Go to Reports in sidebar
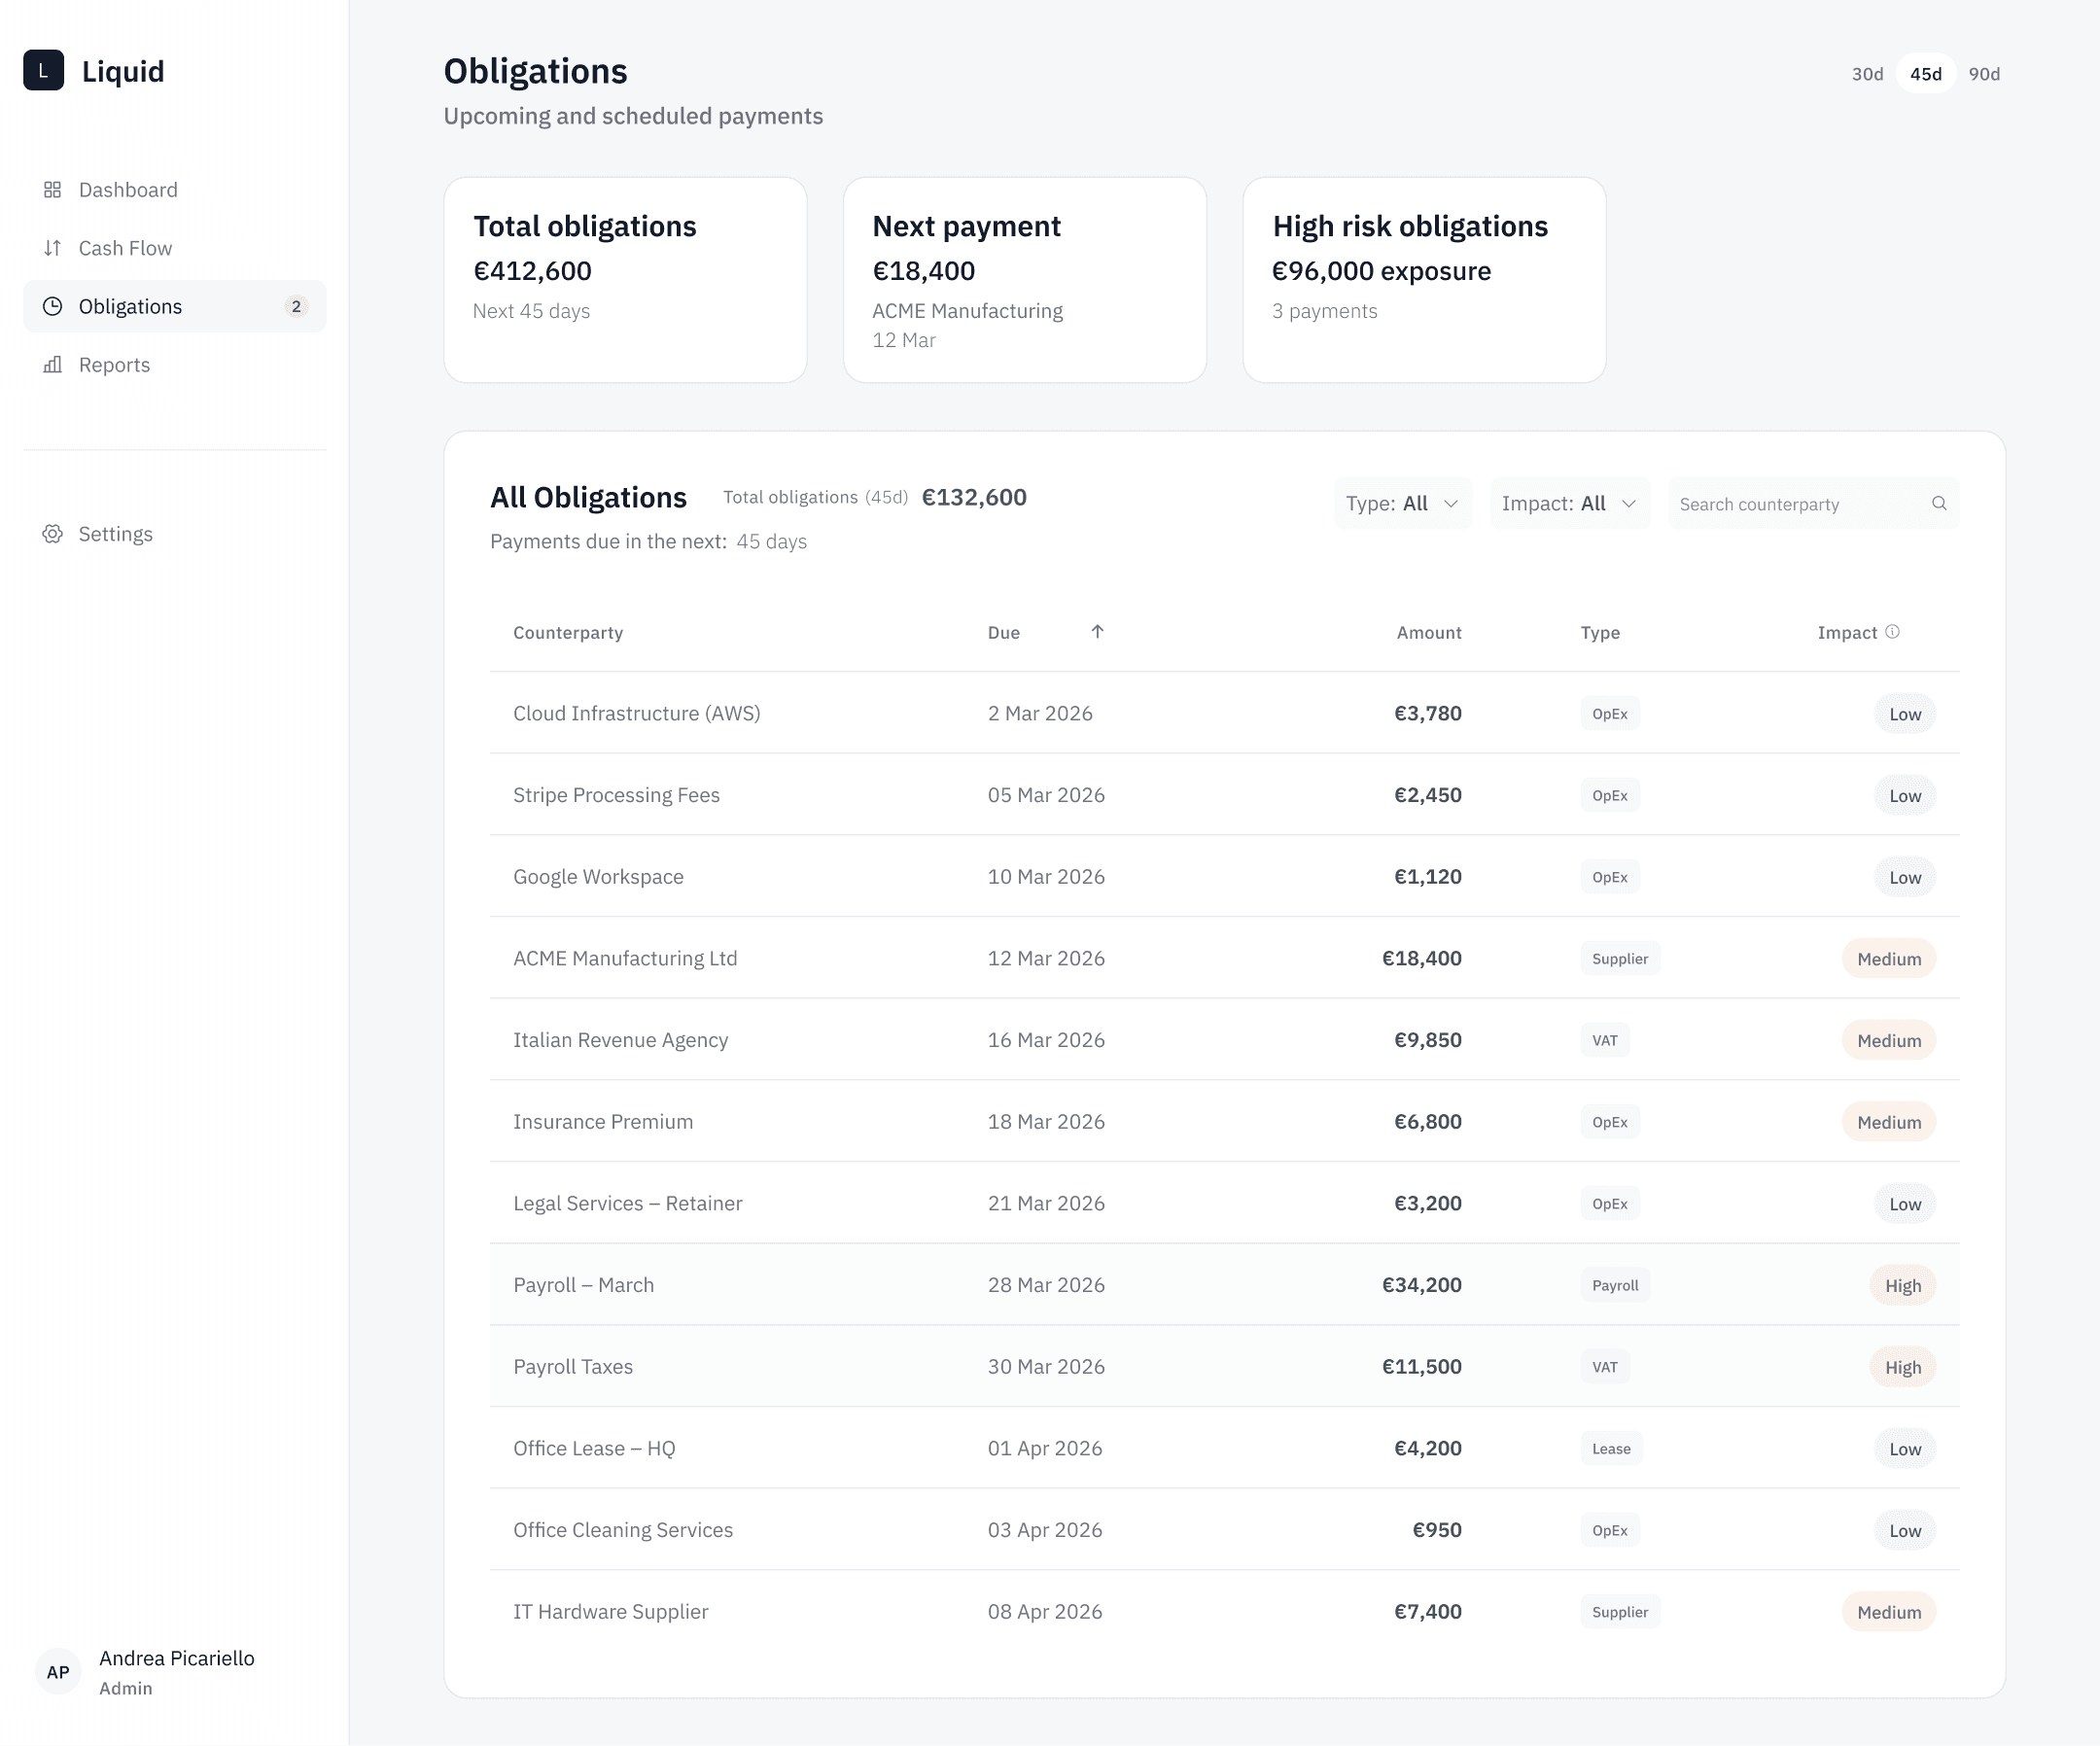 click(x=114, y=365)
